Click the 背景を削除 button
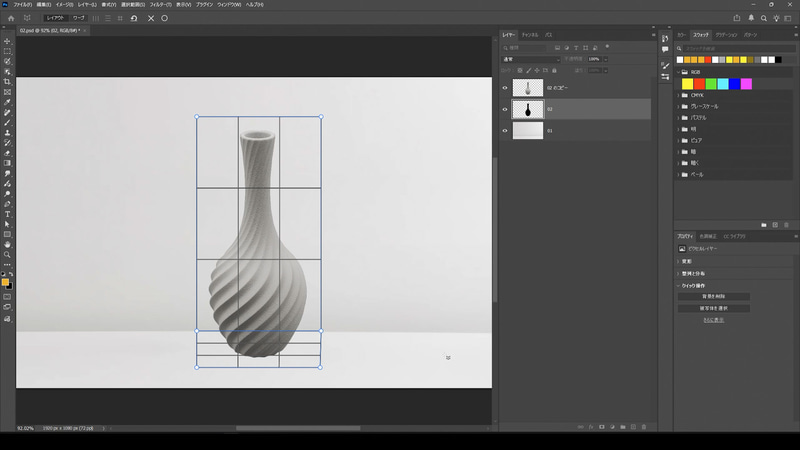Image resolution: width=800 pixels, height=450 pixels. pyautogui.click(x=713, y=296)
